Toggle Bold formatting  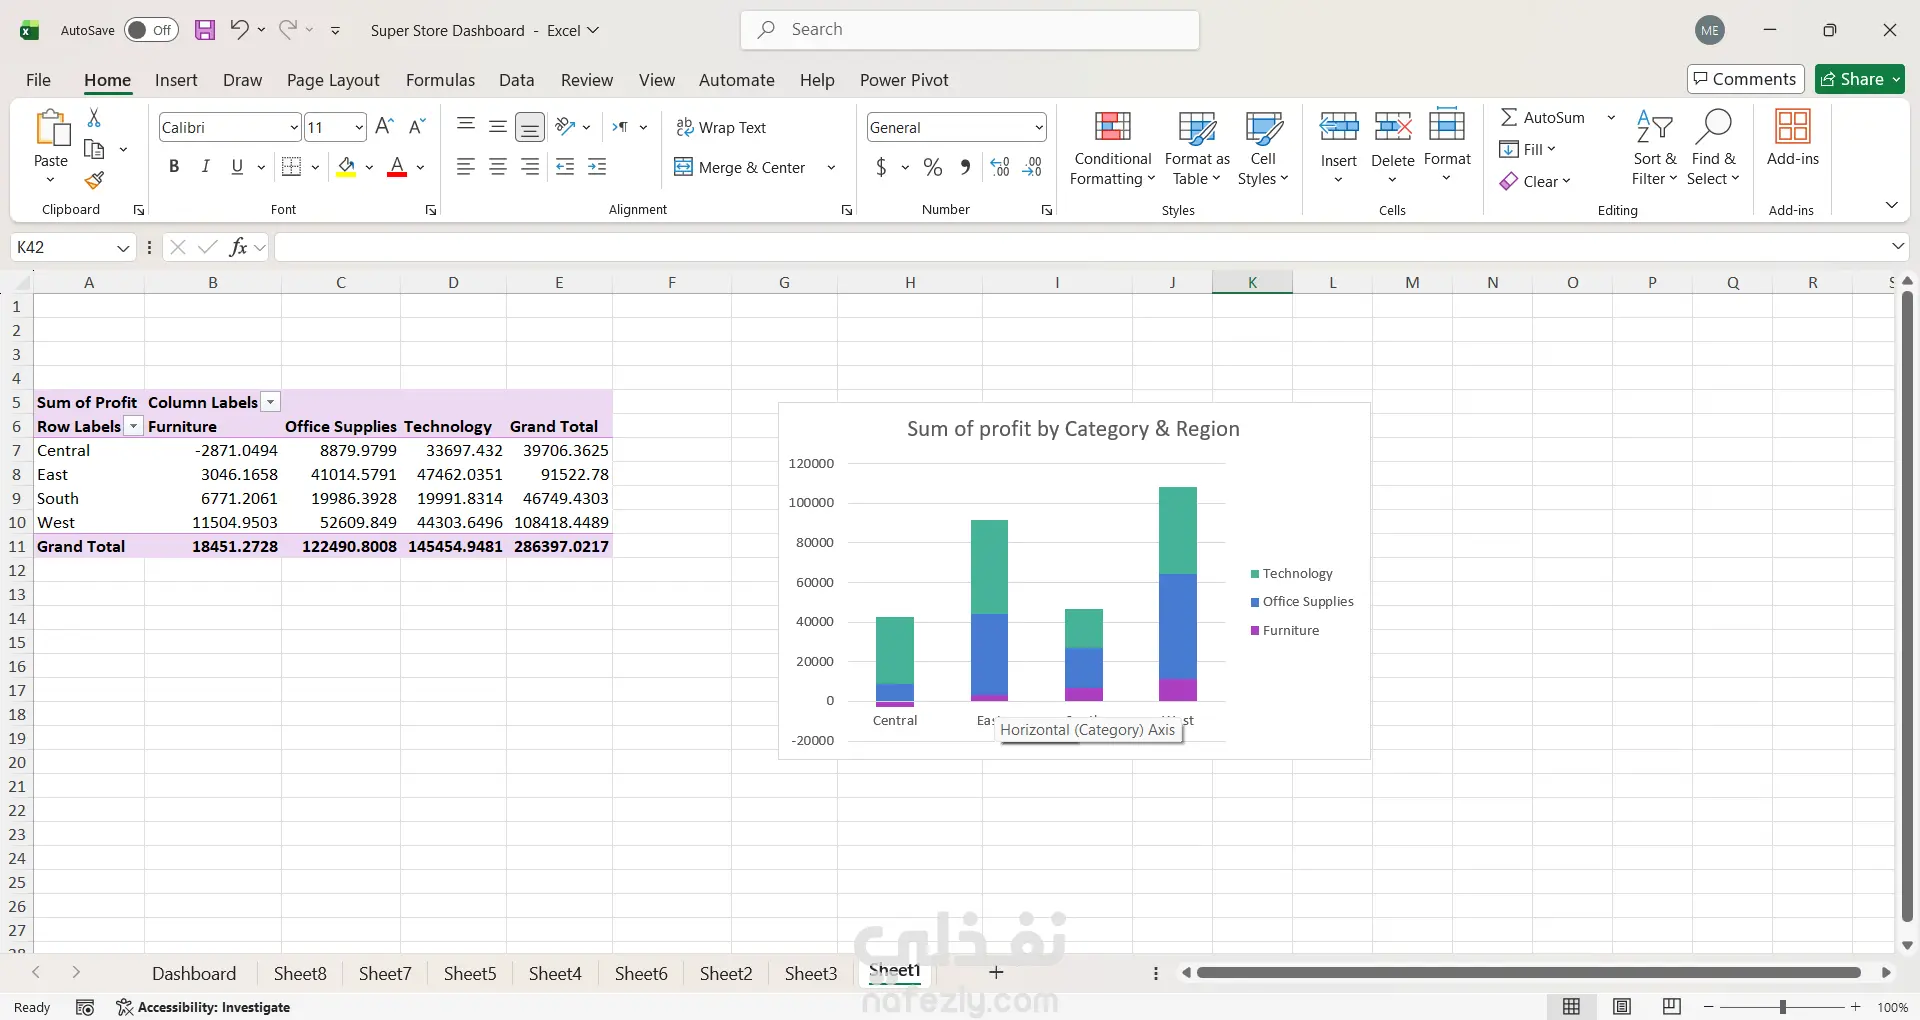click(x=174, y=167)
